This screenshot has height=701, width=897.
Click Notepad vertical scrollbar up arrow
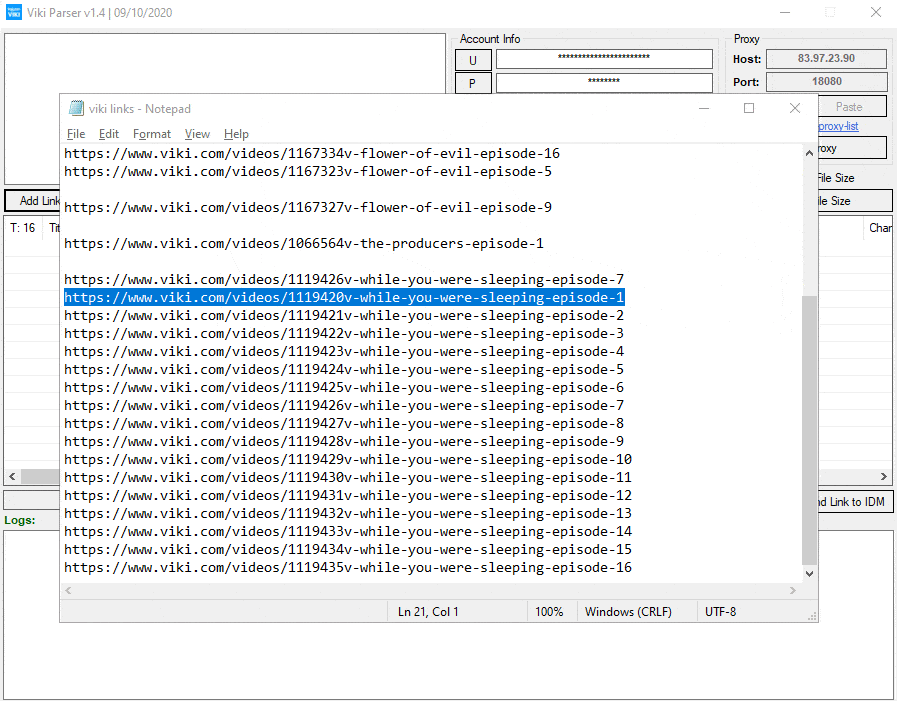809,153
